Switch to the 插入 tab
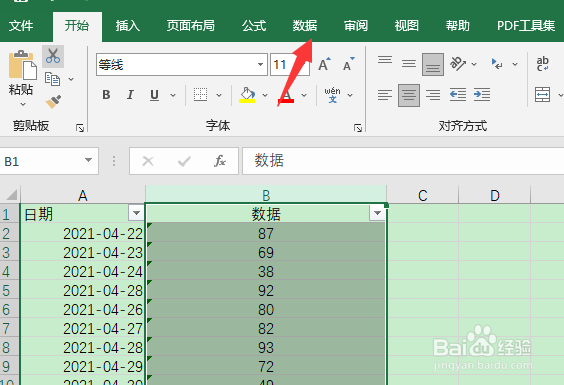This screenshot has height=385, width=564. [127, 26]
